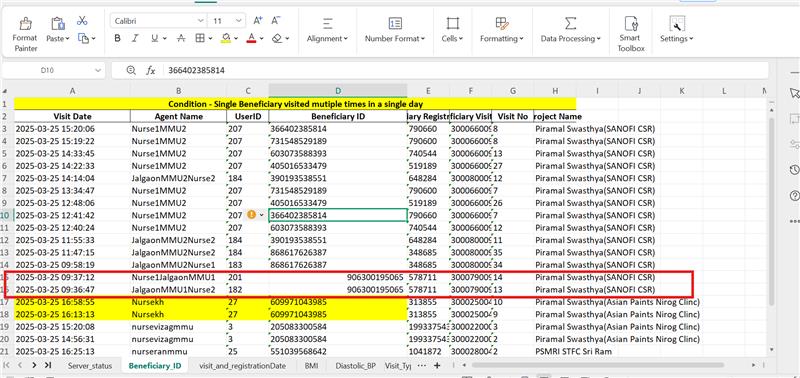800x378 pixels.
Task: Open the Smart Toolbox
Action: [632, 35]
